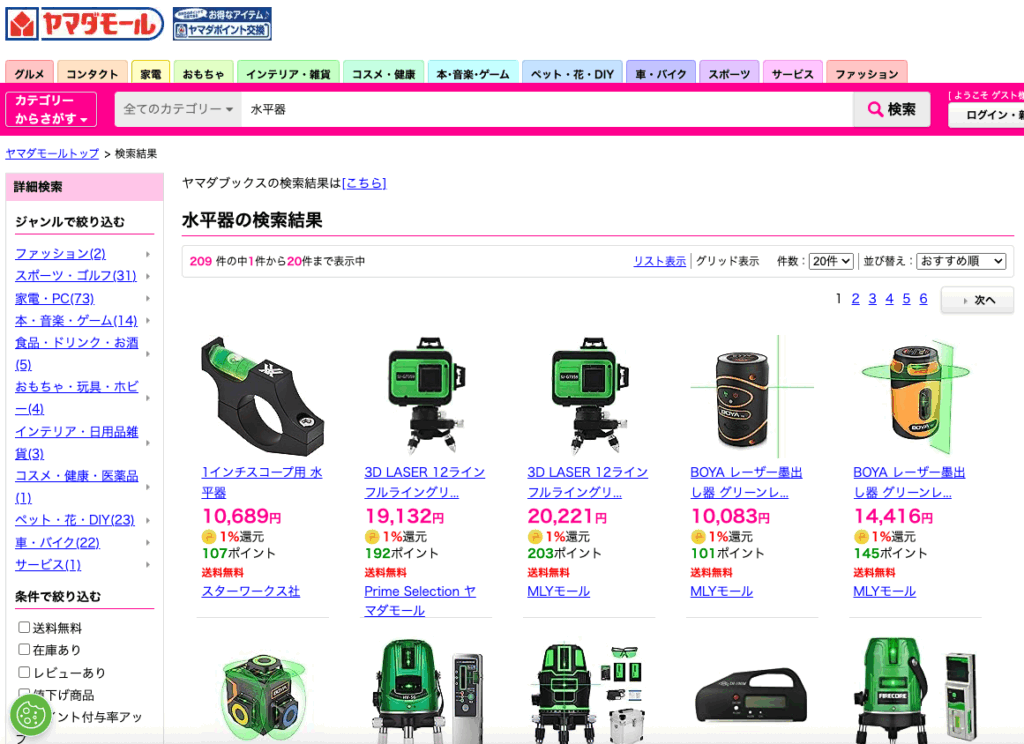Open the 14,416円 BOYA laser product image
The height and width of the screenshot is (744, 1024).
point(914,396)
